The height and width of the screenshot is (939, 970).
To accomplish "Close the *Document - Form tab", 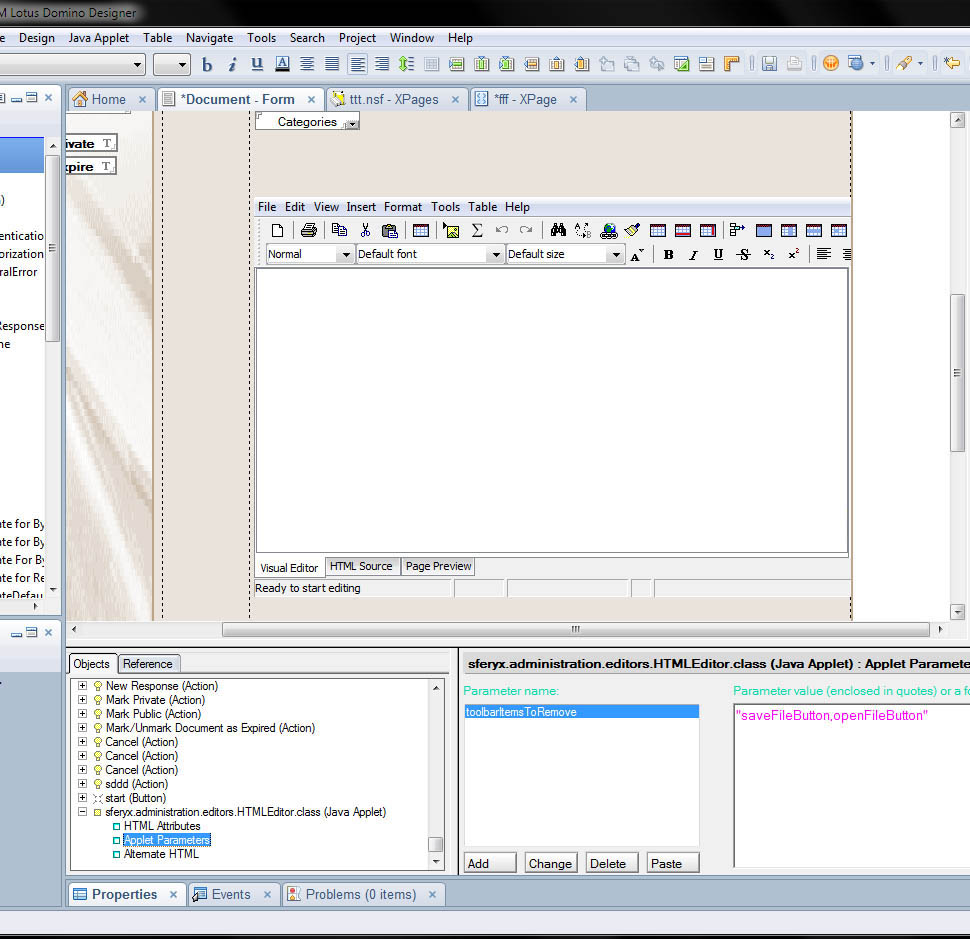I will pyautogui.click(x=312, y=100).
